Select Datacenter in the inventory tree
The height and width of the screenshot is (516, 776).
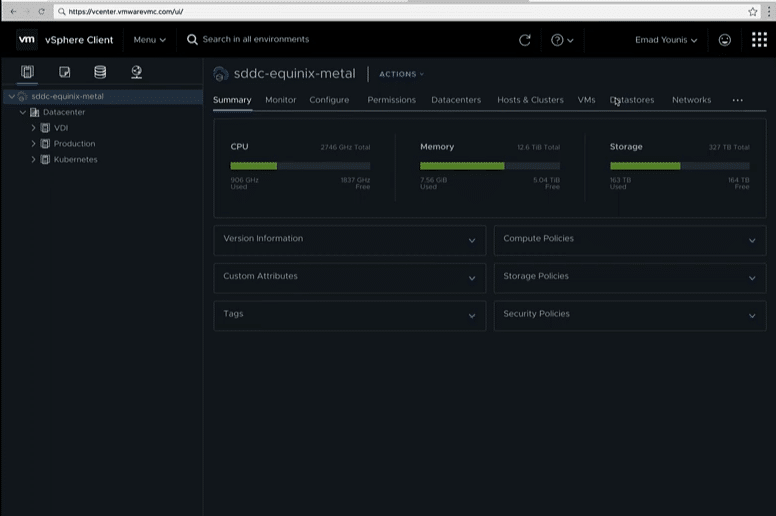coord(64,112)
